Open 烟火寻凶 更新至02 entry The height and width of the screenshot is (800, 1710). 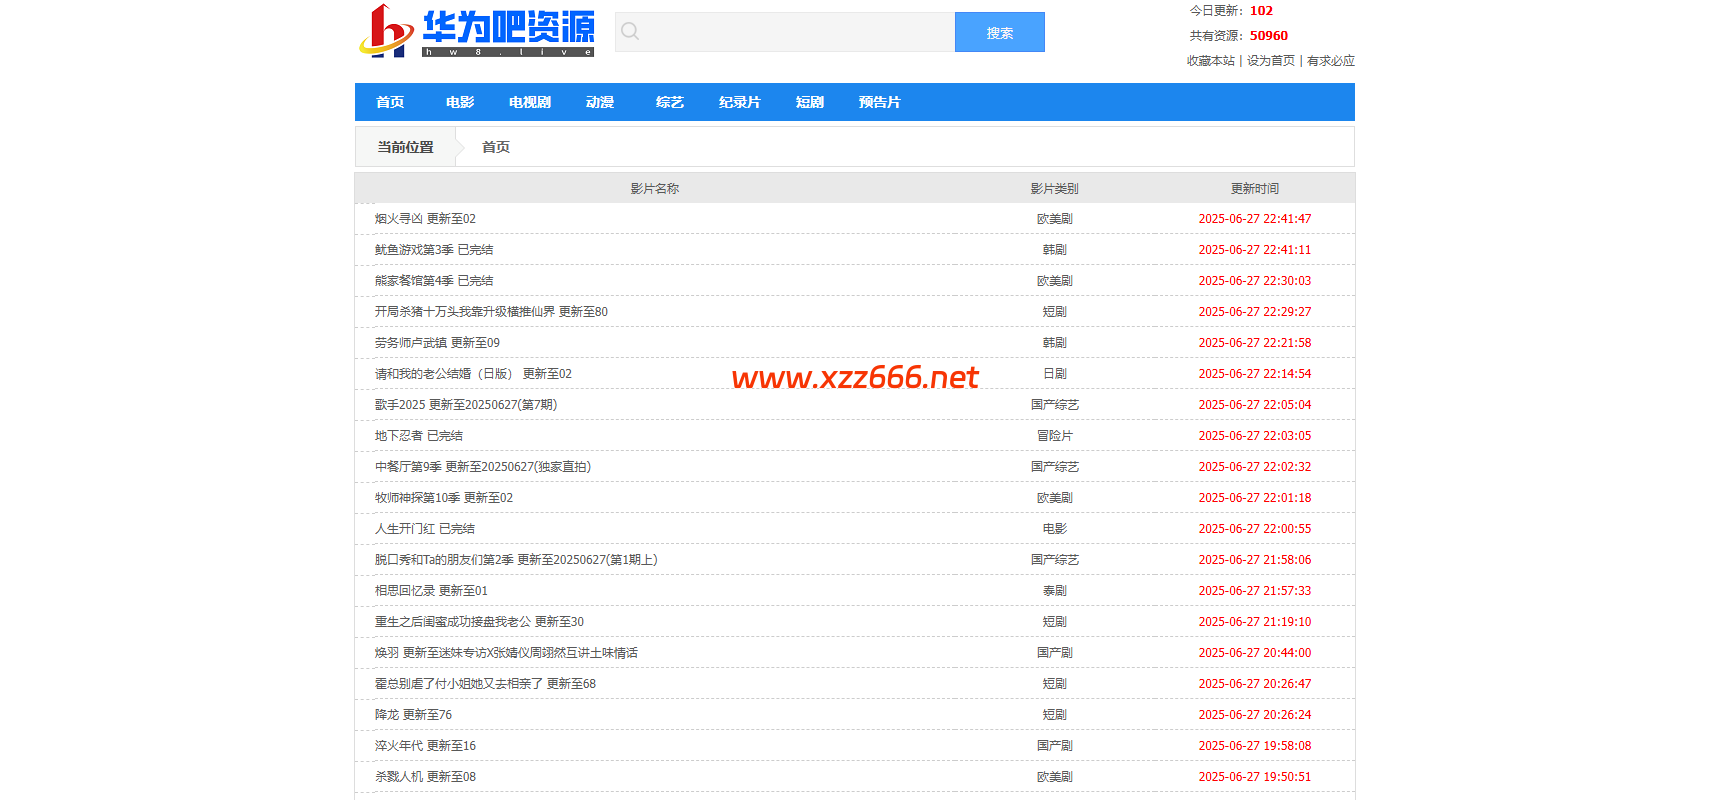[425, 219]
